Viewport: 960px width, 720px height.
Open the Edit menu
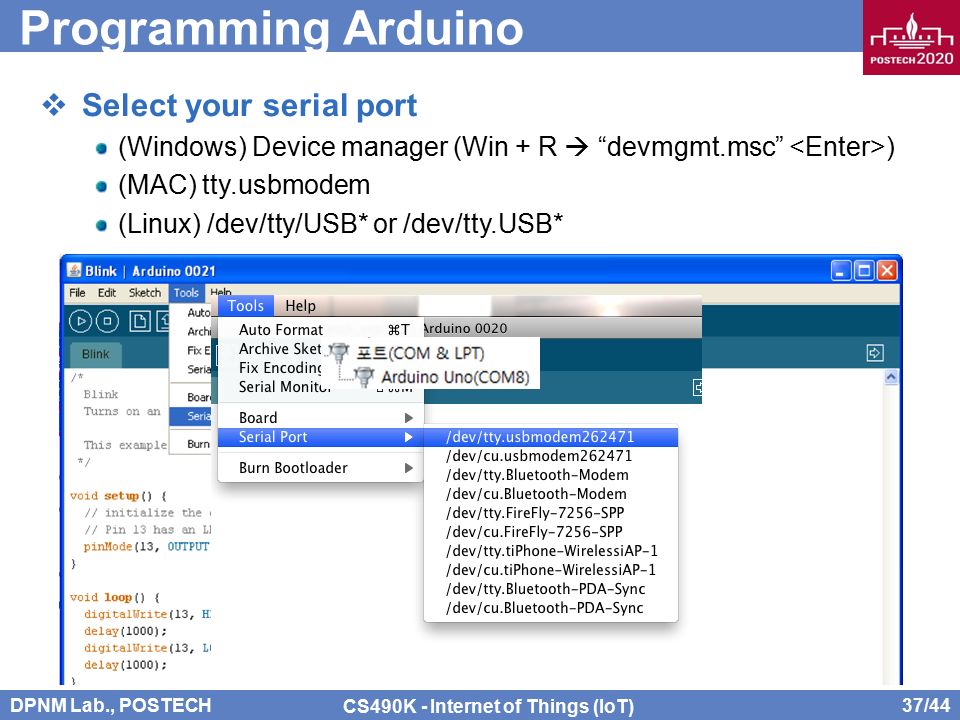coord(107,293)
